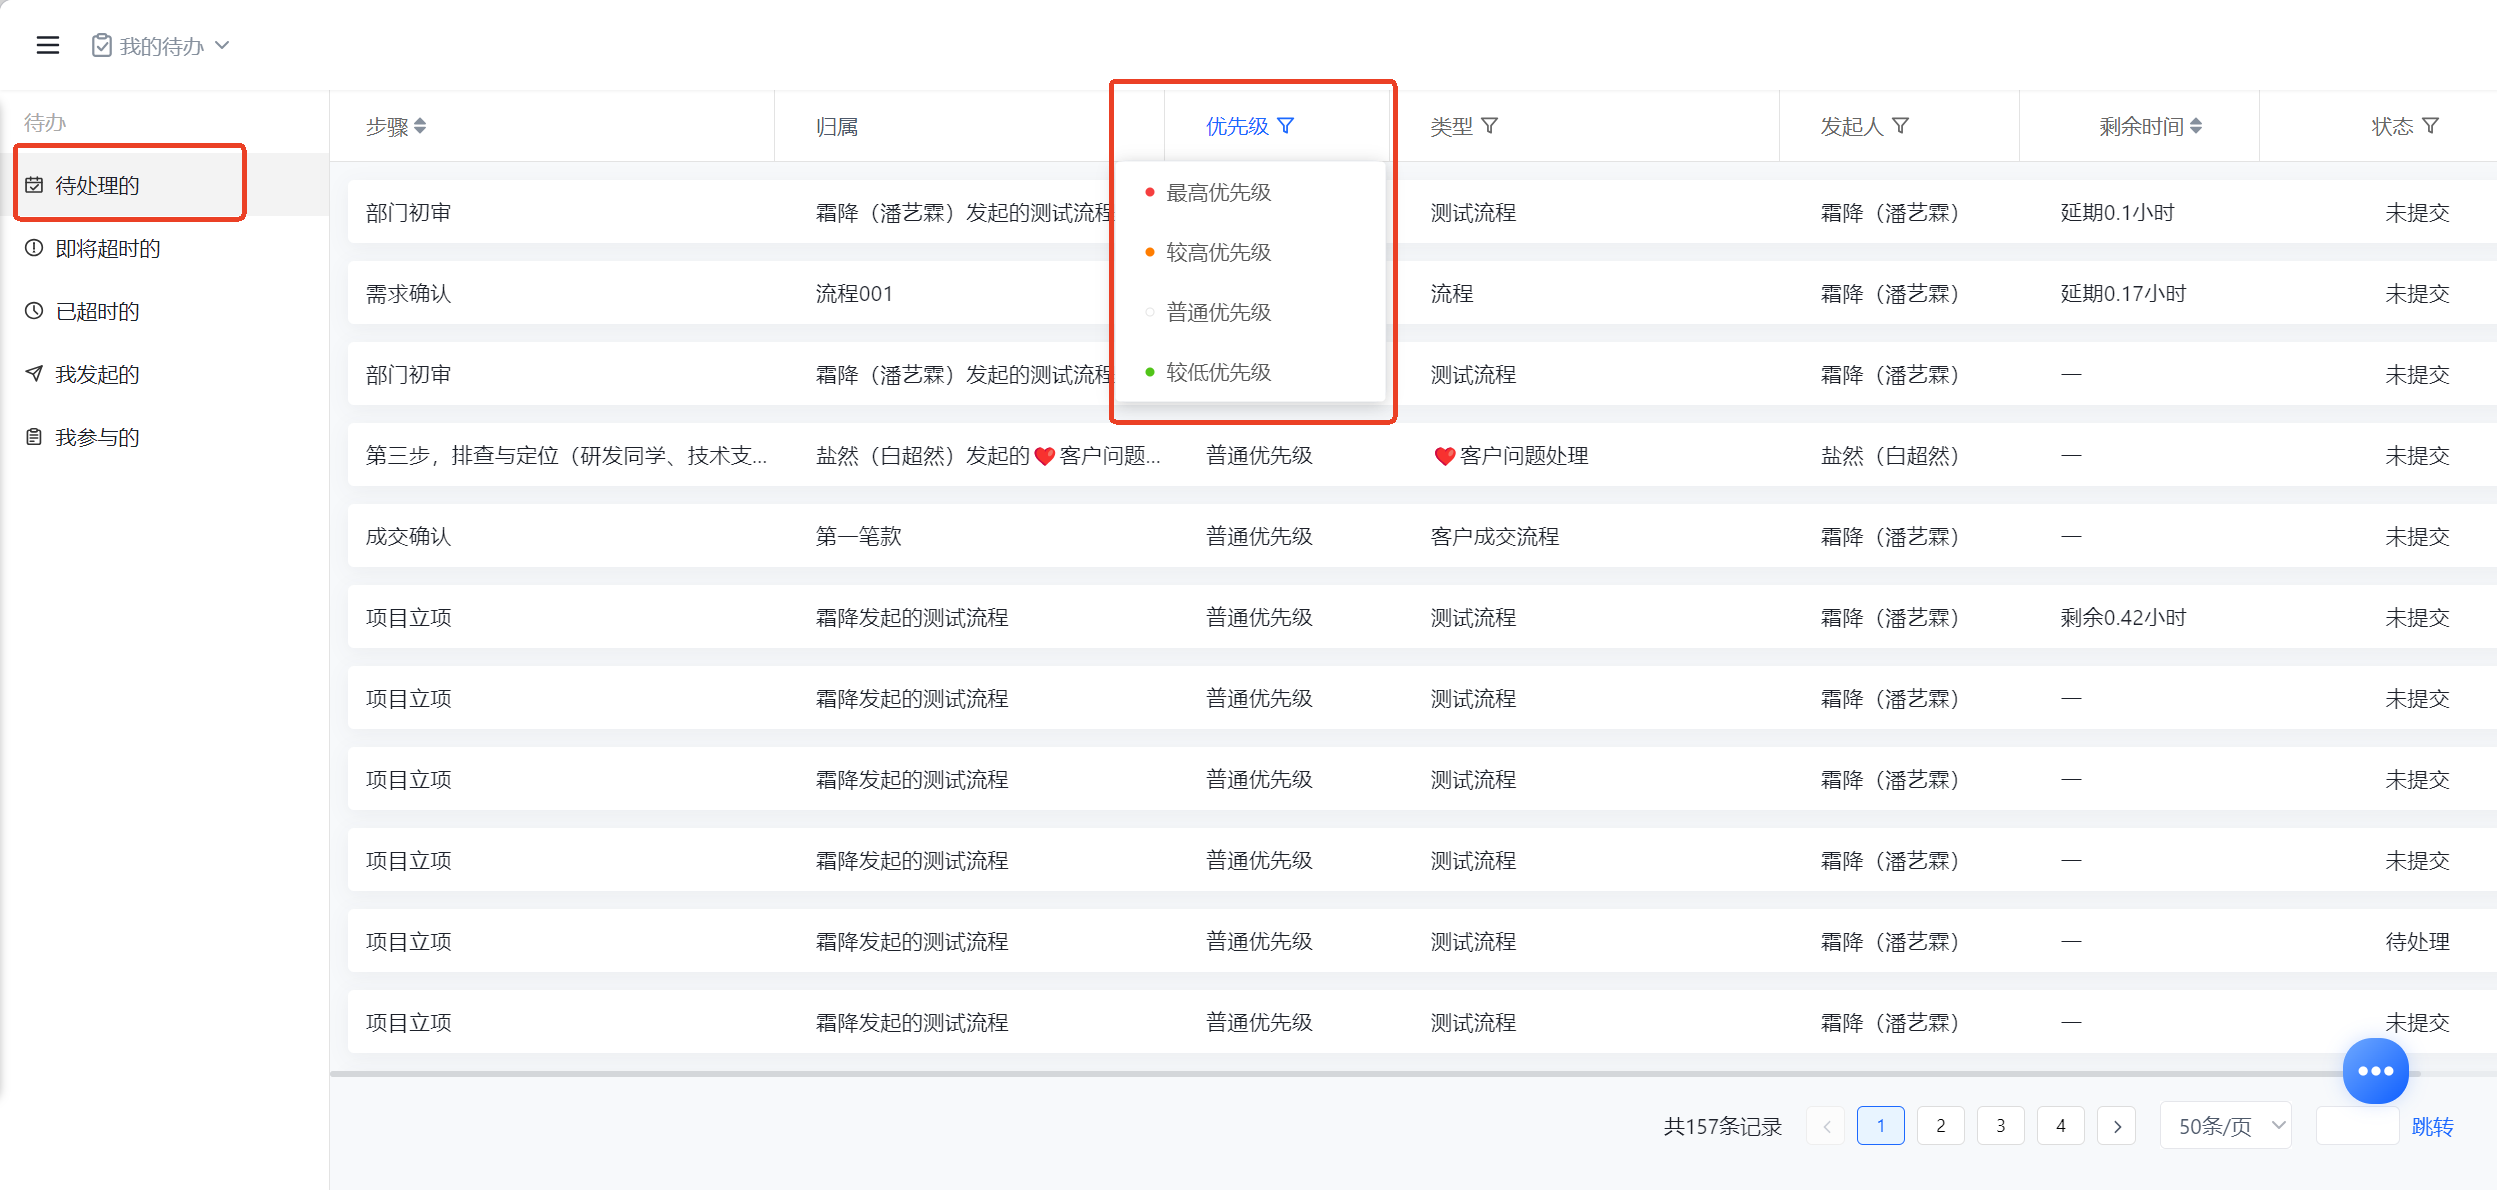Open 已超时的 sidebar item
2497x1190 pixels.
click(x=165, y=311)
